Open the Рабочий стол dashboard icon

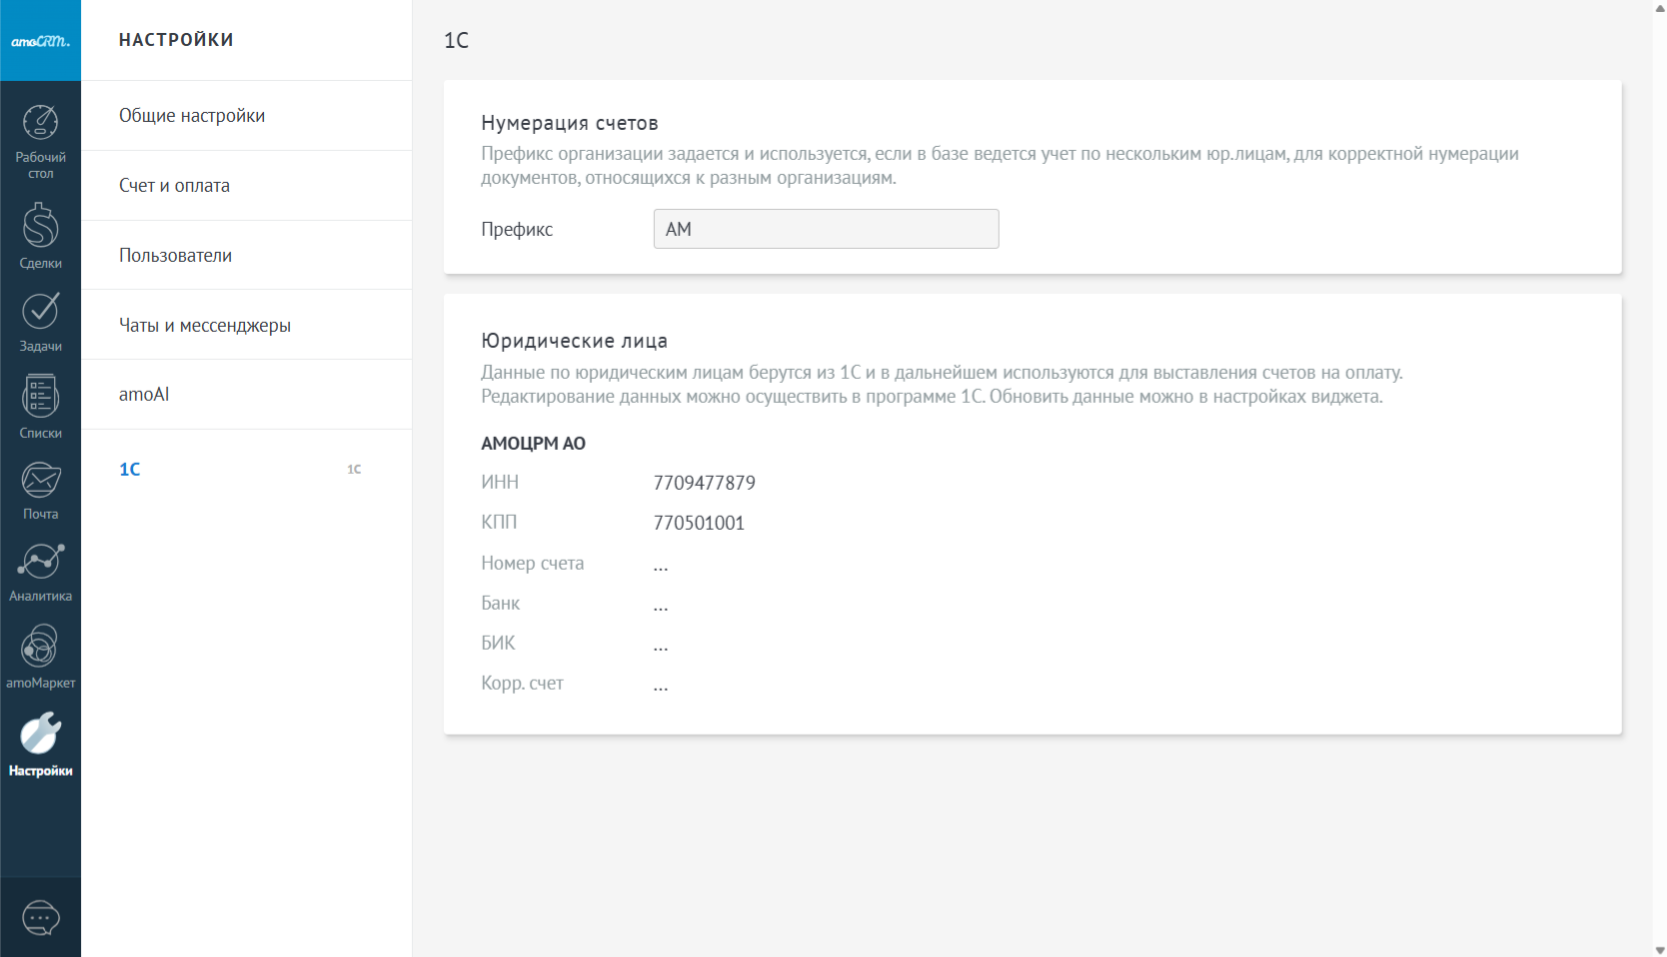pyautogui.click(x=40, y=141)
